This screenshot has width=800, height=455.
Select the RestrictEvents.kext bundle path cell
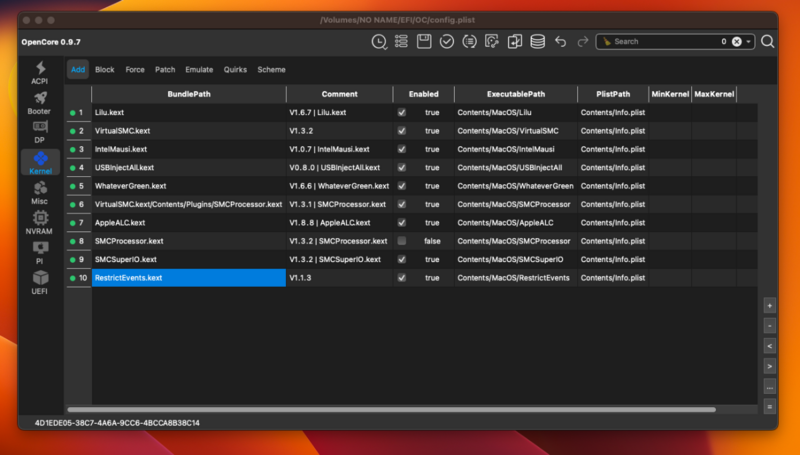point(189,277)
